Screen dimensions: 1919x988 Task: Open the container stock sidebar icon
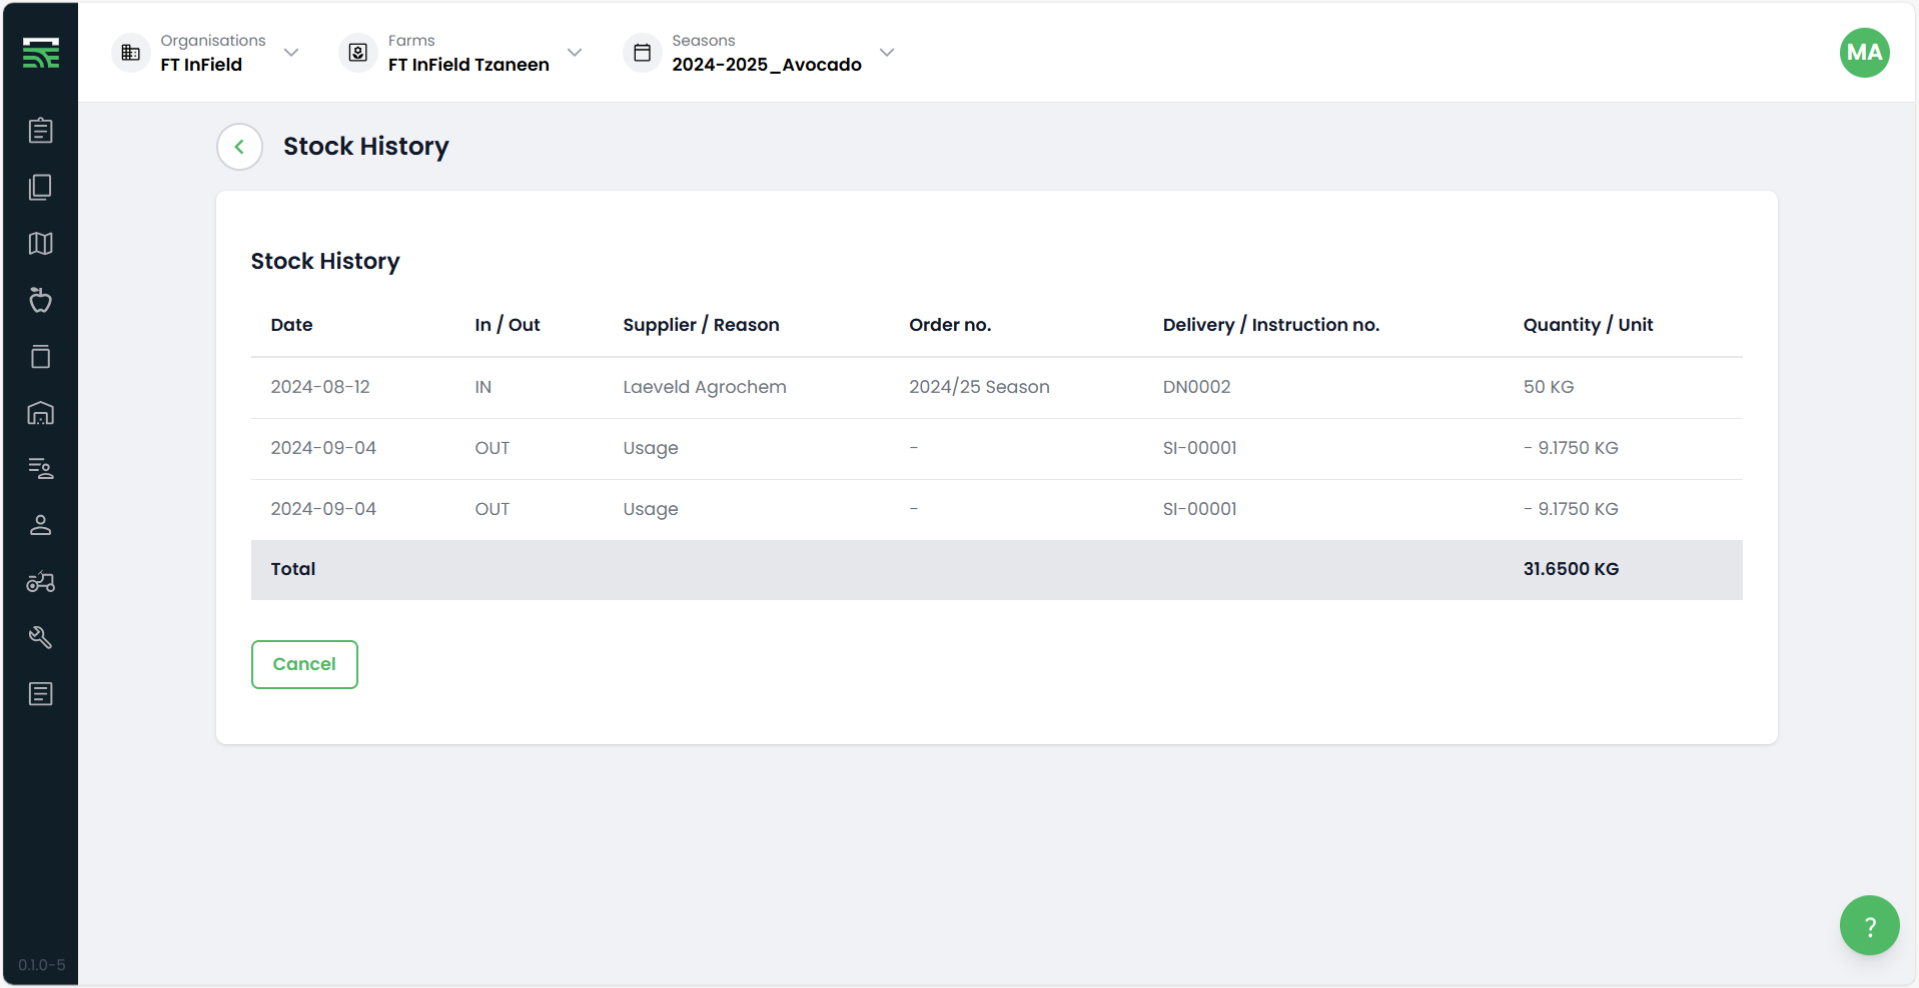(x=41, y=357)
